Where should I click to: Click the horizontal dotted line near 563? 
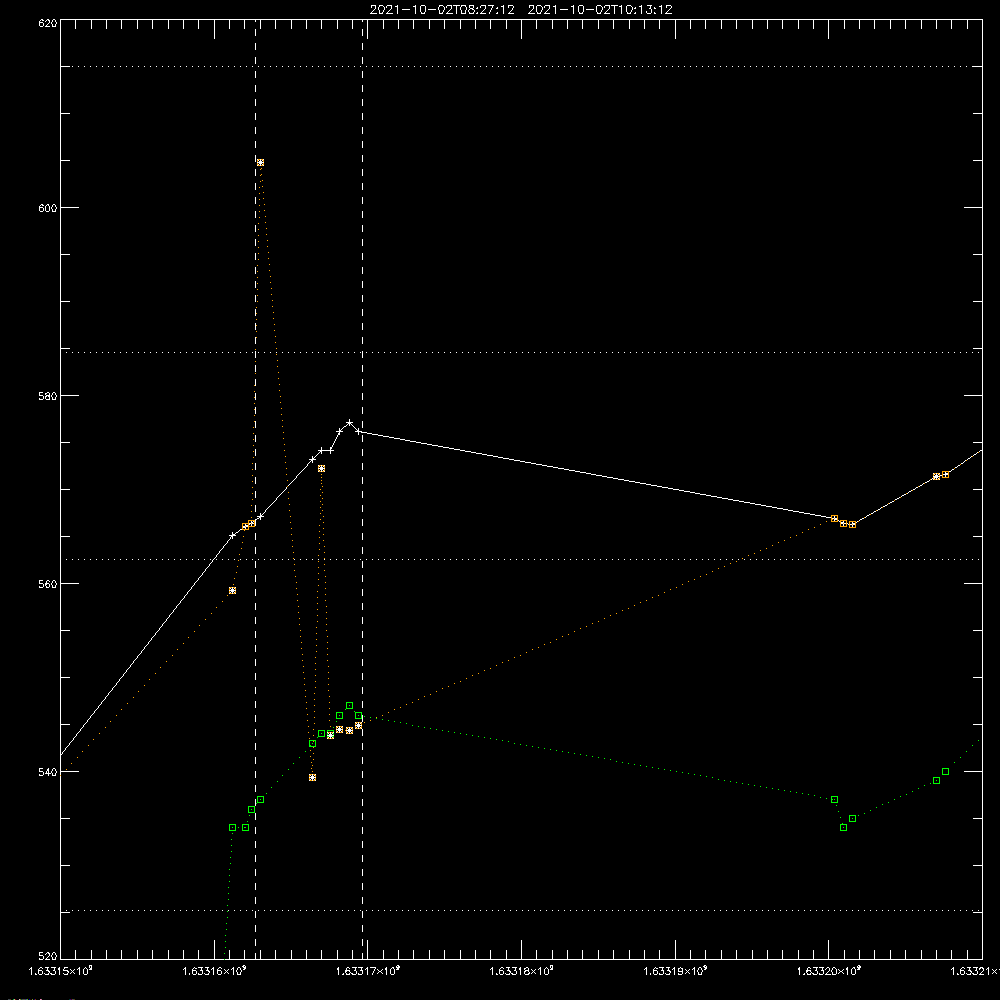coord(522,559)
